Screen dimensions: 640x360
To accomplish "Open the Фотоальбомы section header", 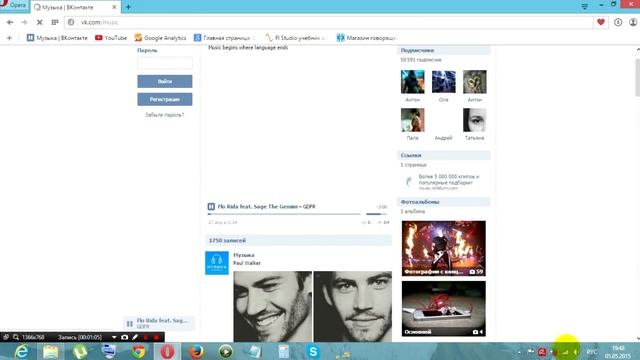I will click(x=444, y=202).
